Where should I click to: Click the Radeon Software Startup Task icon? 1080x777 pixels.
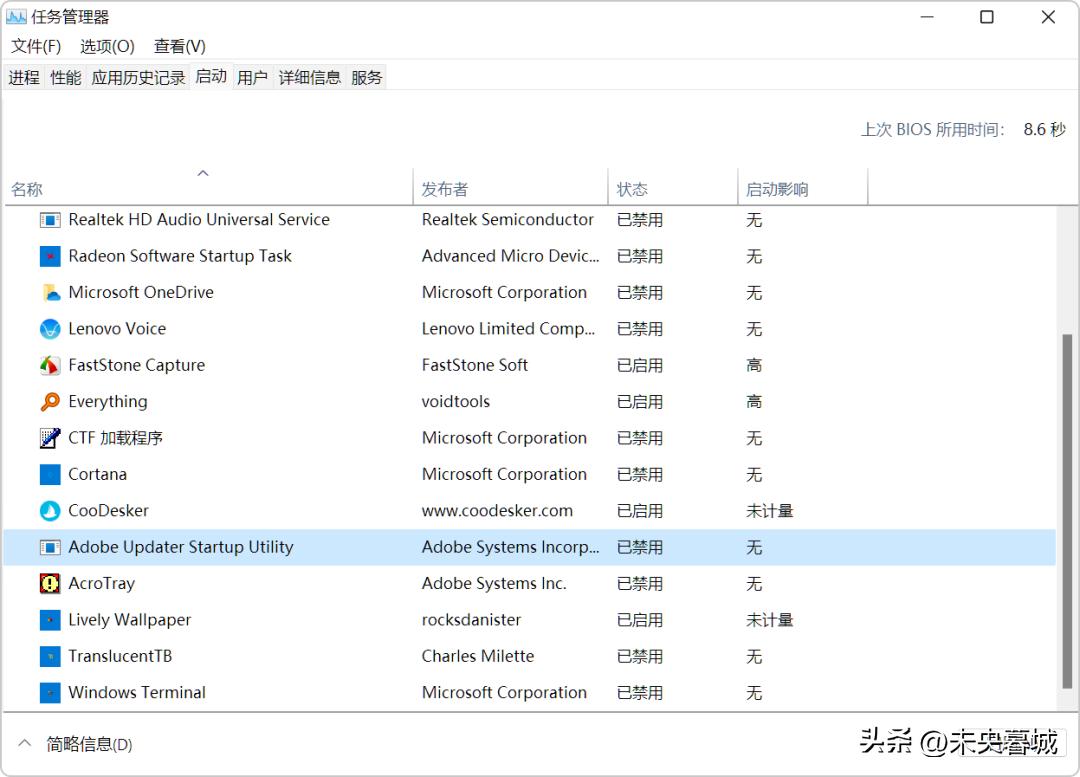coord(50,256)
